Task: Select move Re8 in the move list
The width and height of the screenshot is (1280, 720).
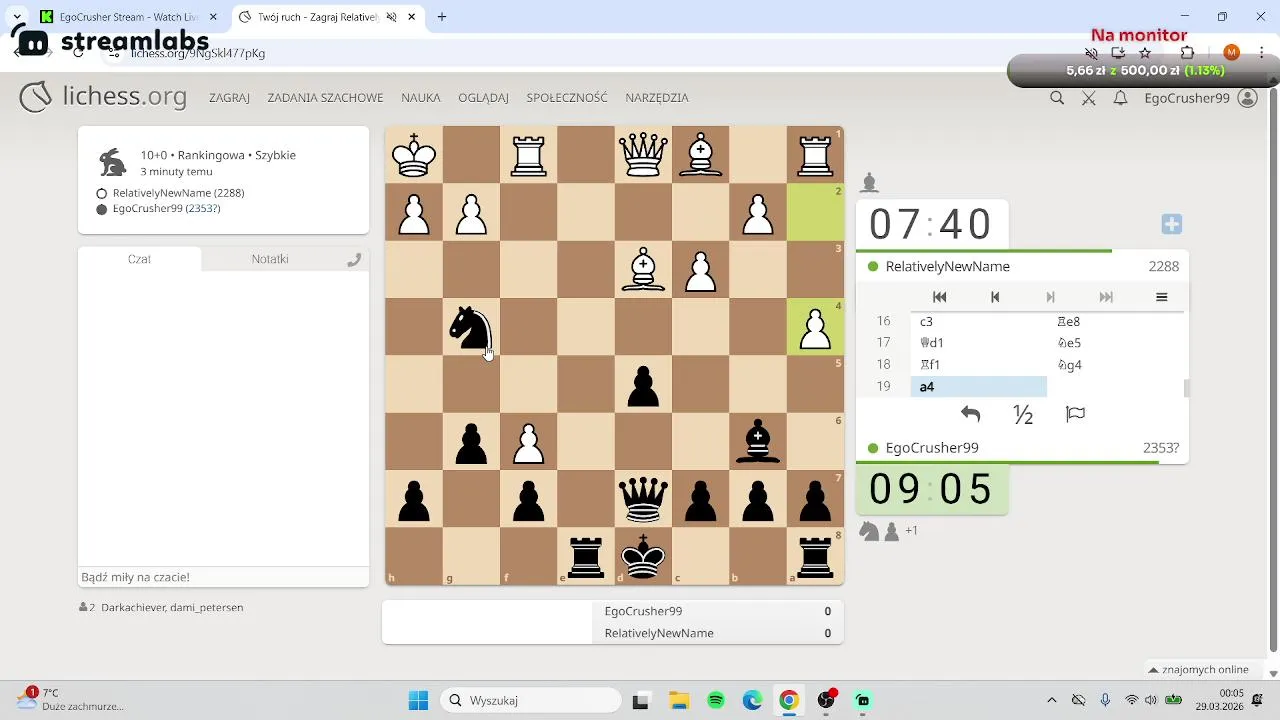Action: (1115, 321)
